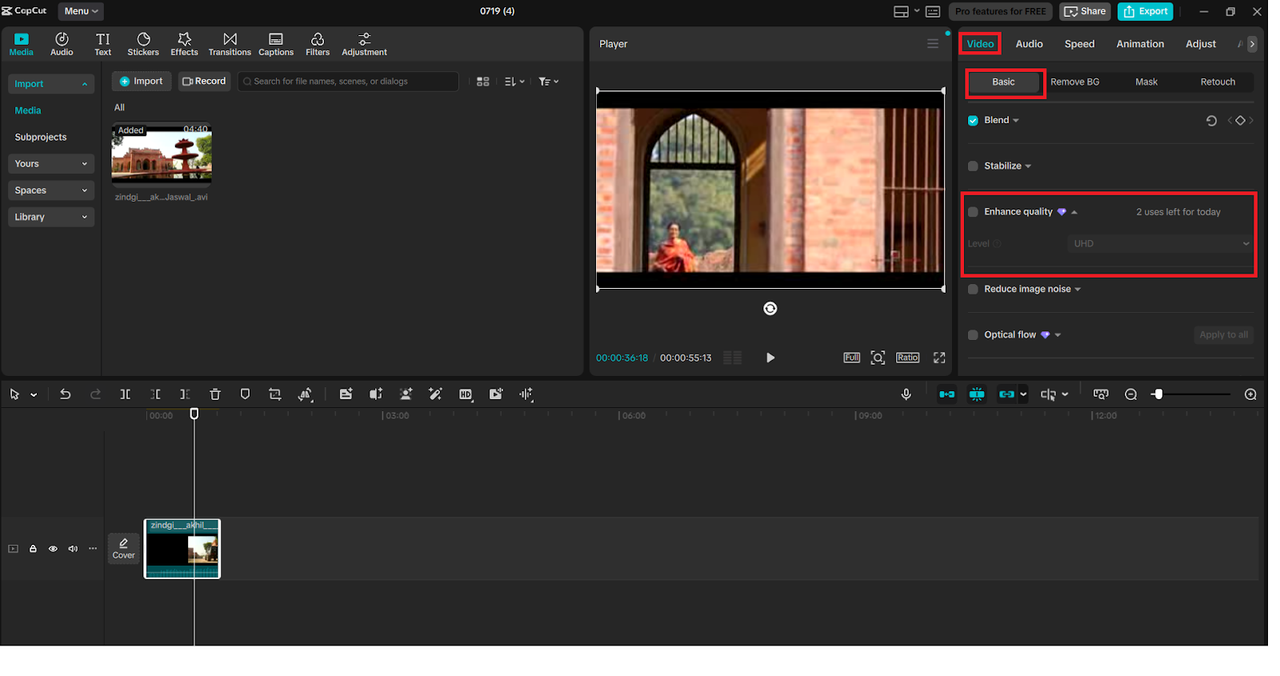This screenshot has width=1280, height=676.
Task: Enable Reduce image noise checkbox
Action: [973, 289]
